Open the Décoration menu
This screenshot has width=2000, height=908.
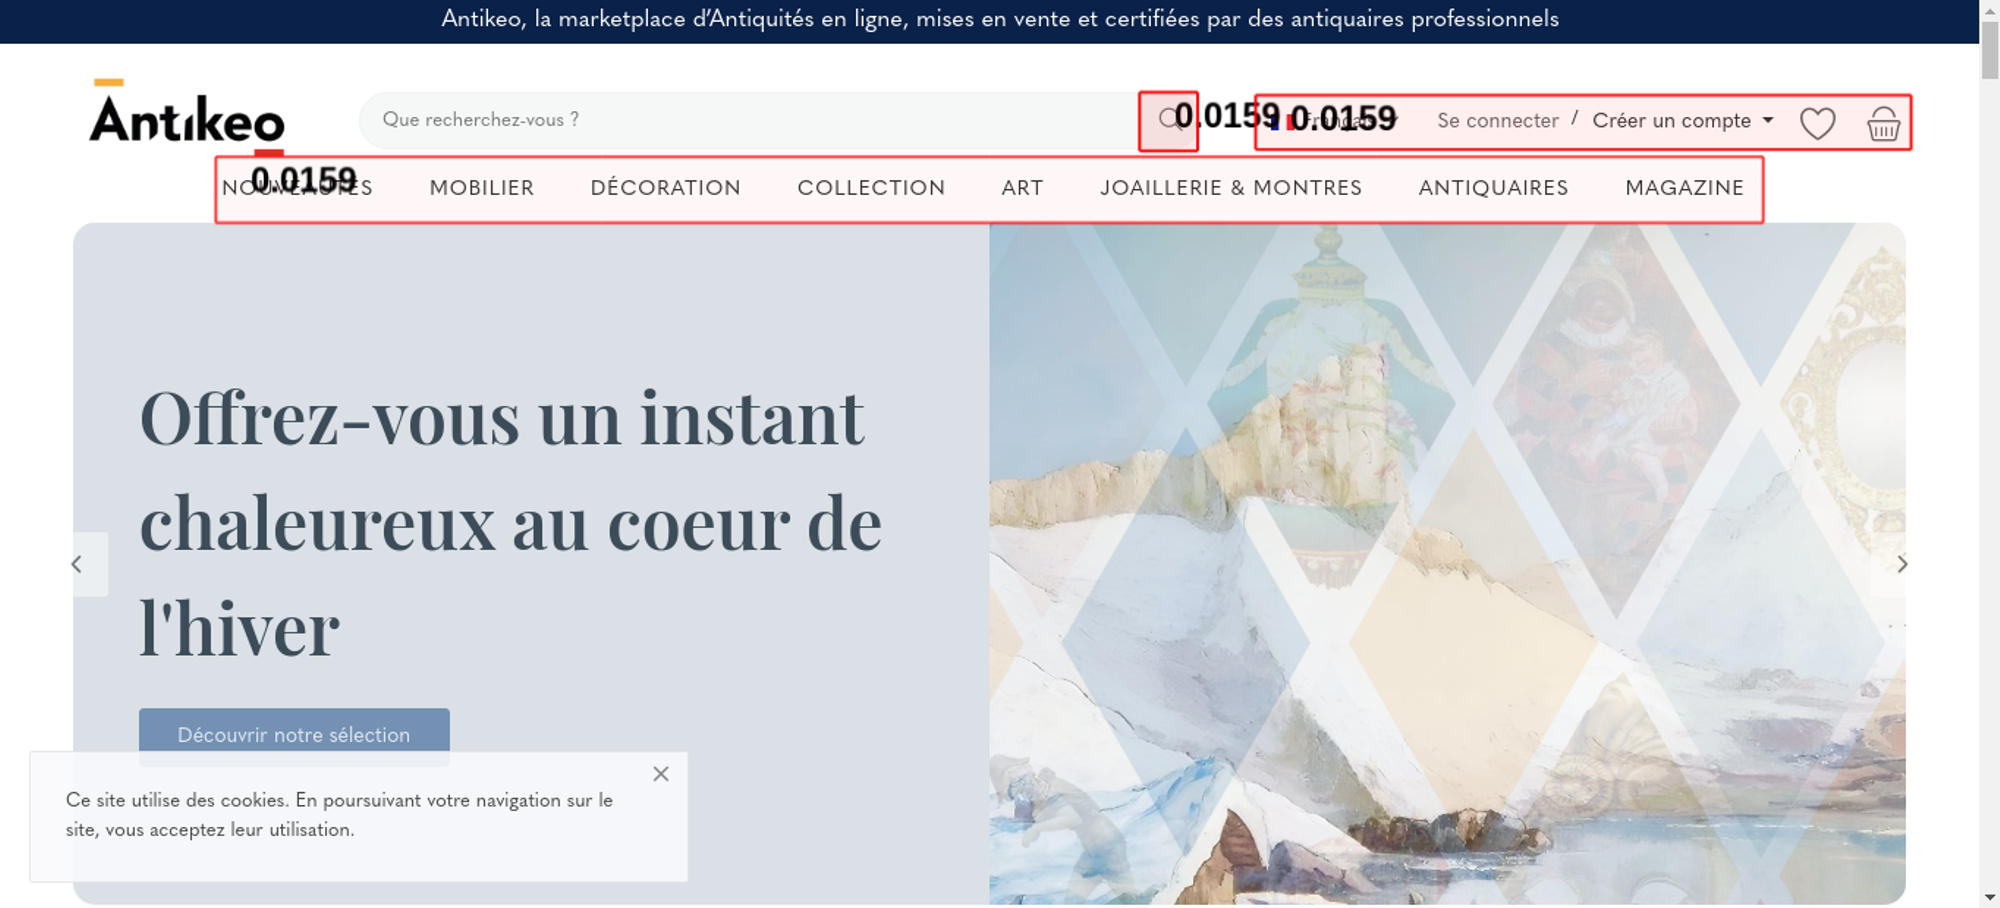666,188
